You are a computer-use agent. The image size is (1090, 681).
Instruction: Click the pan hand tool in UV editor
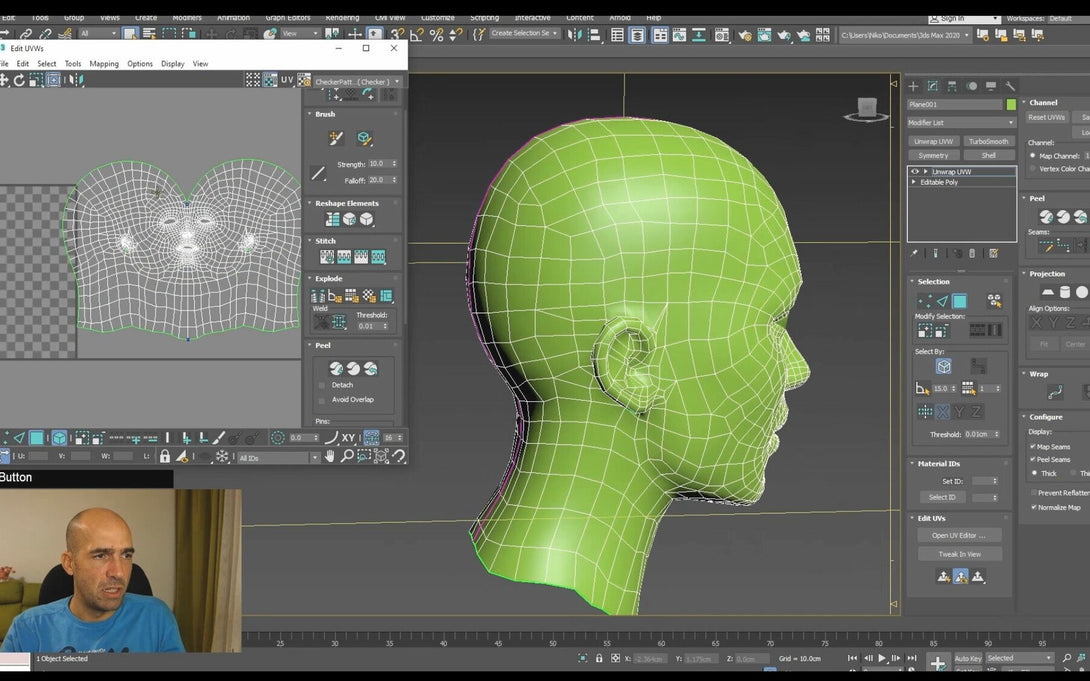[x=330, y=456]
